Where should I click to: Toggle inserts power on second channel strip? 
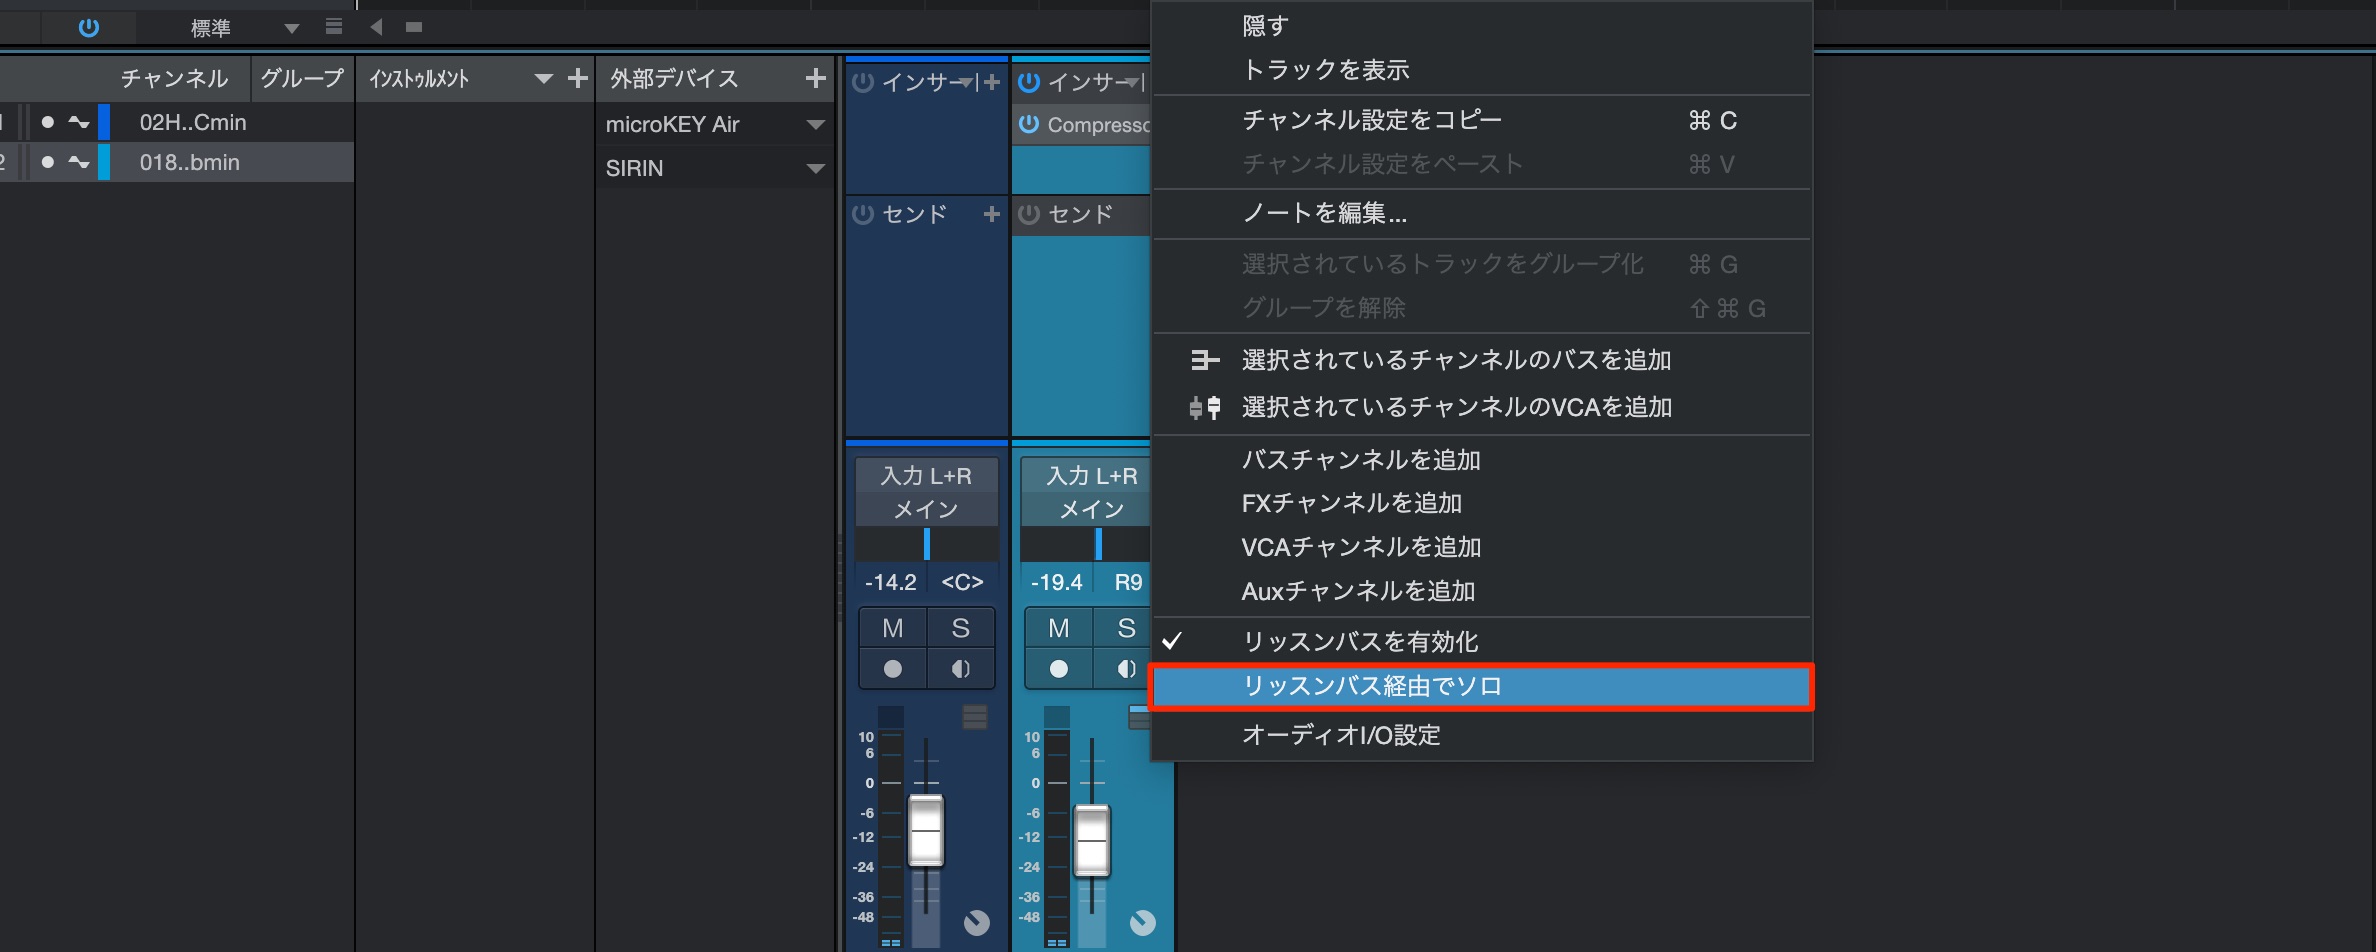(x=1029, y=82)
